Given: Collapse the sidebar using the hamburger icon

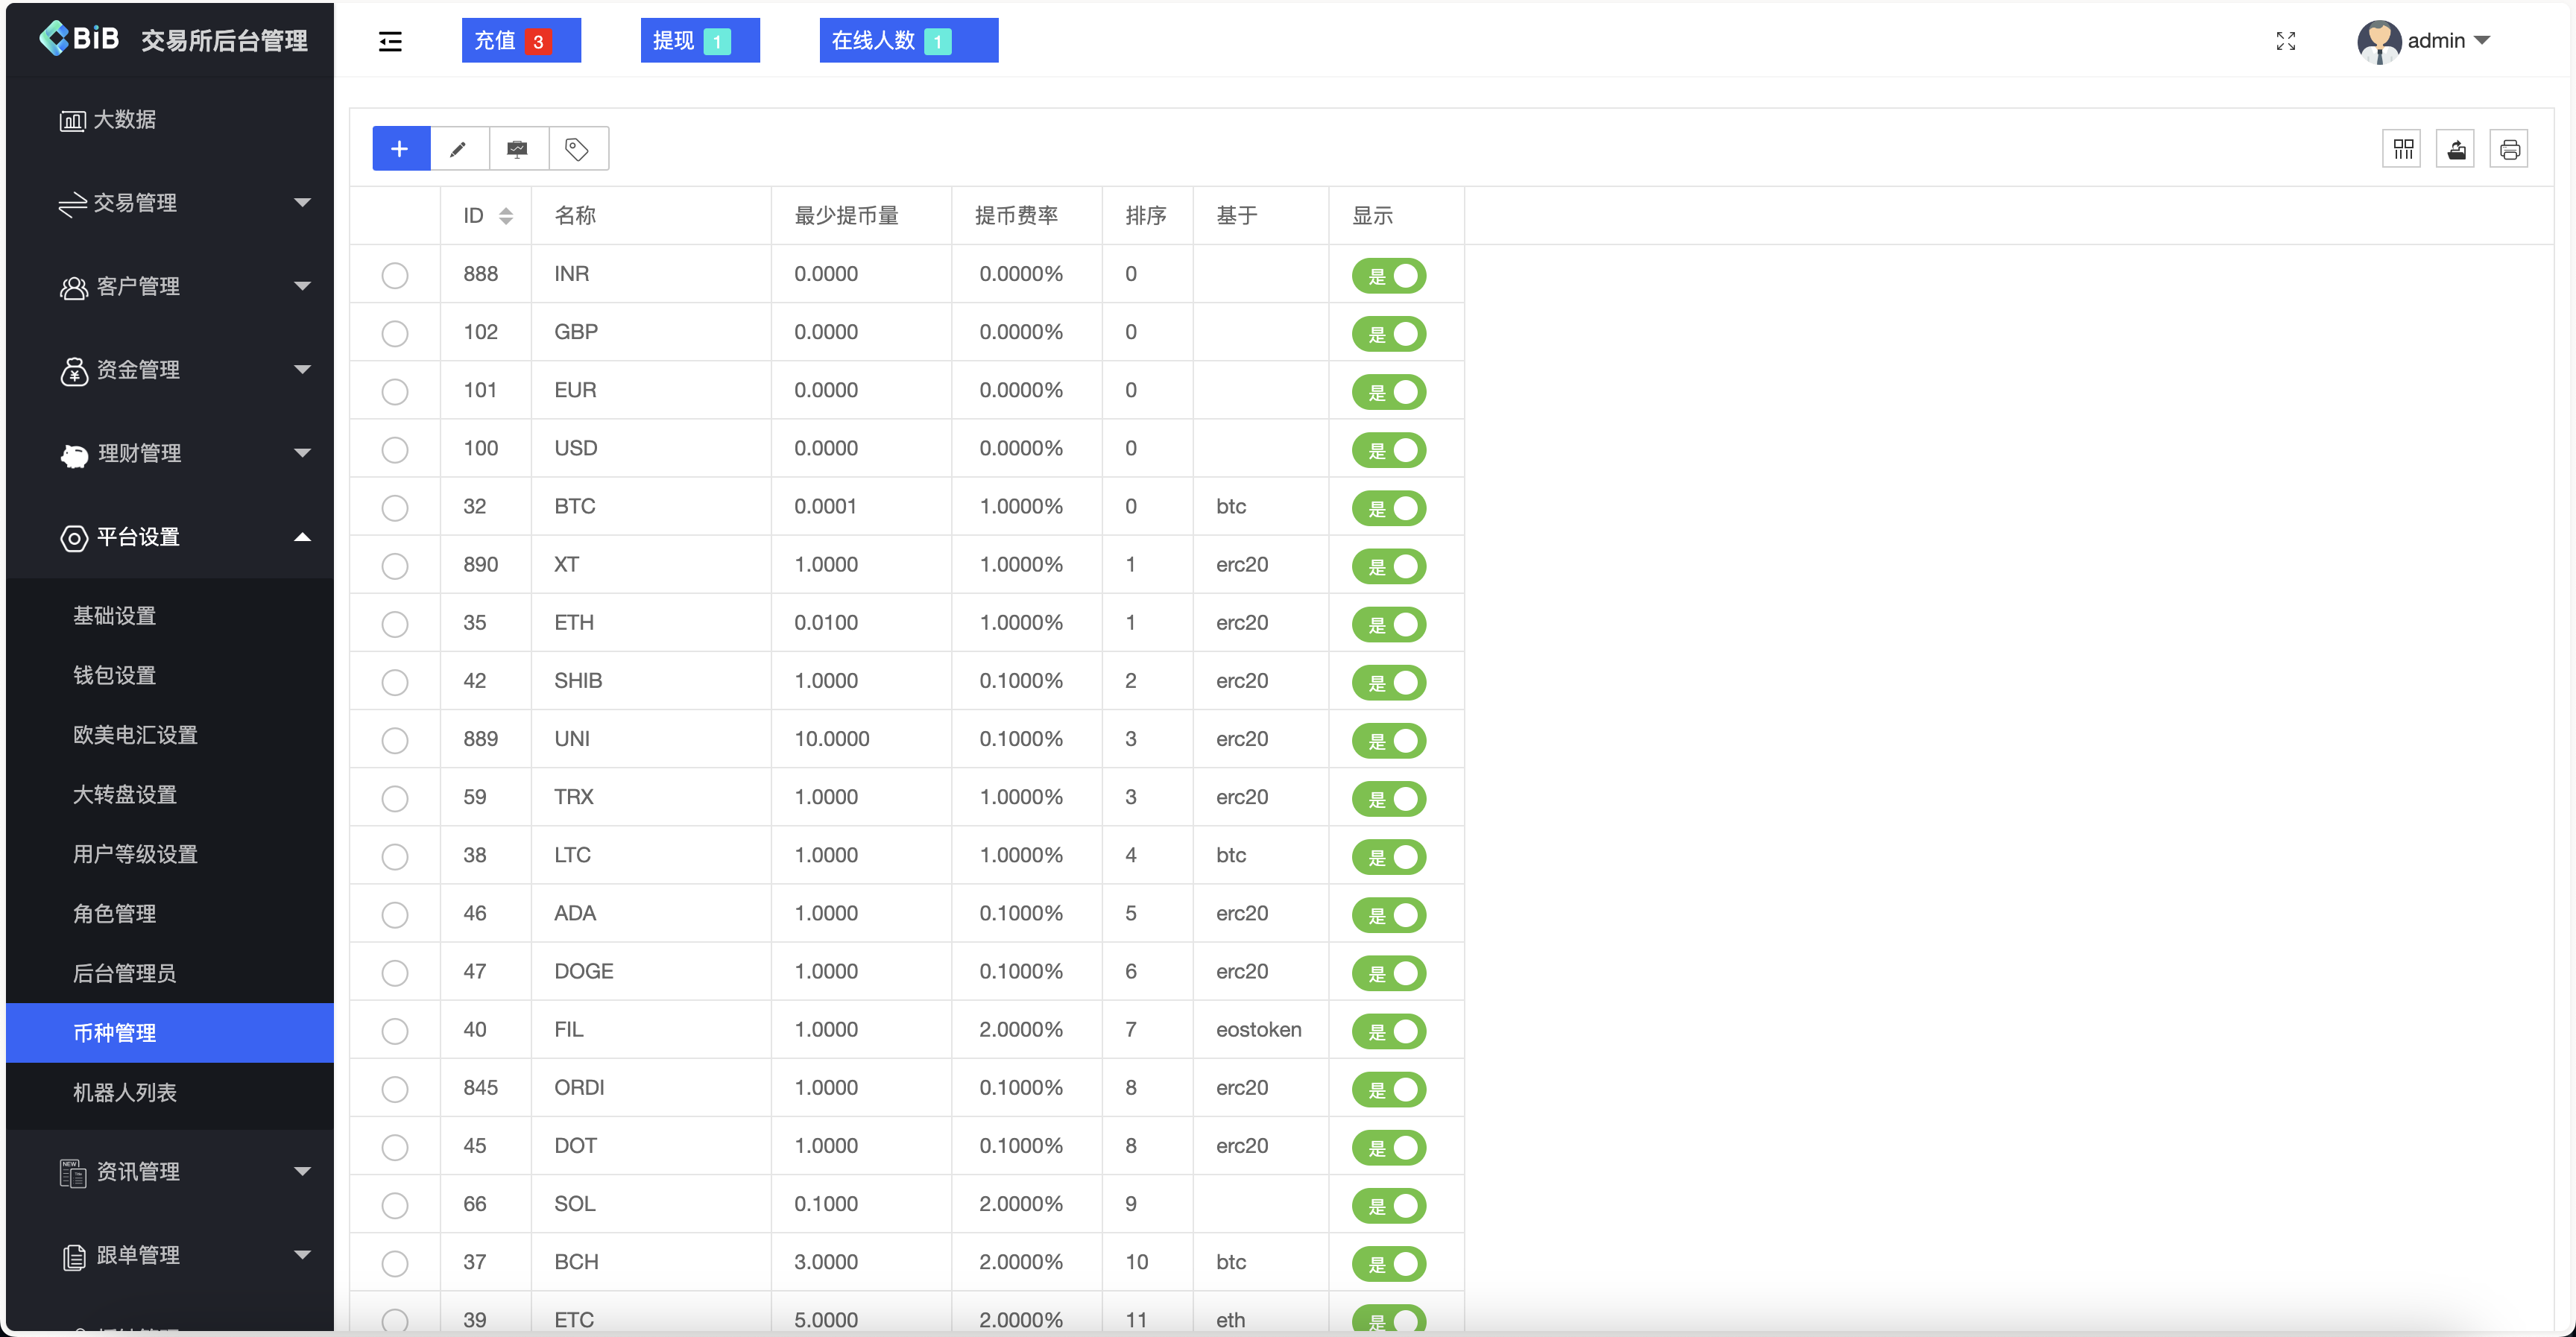Looking at the screenshot, I should point(390,41).
